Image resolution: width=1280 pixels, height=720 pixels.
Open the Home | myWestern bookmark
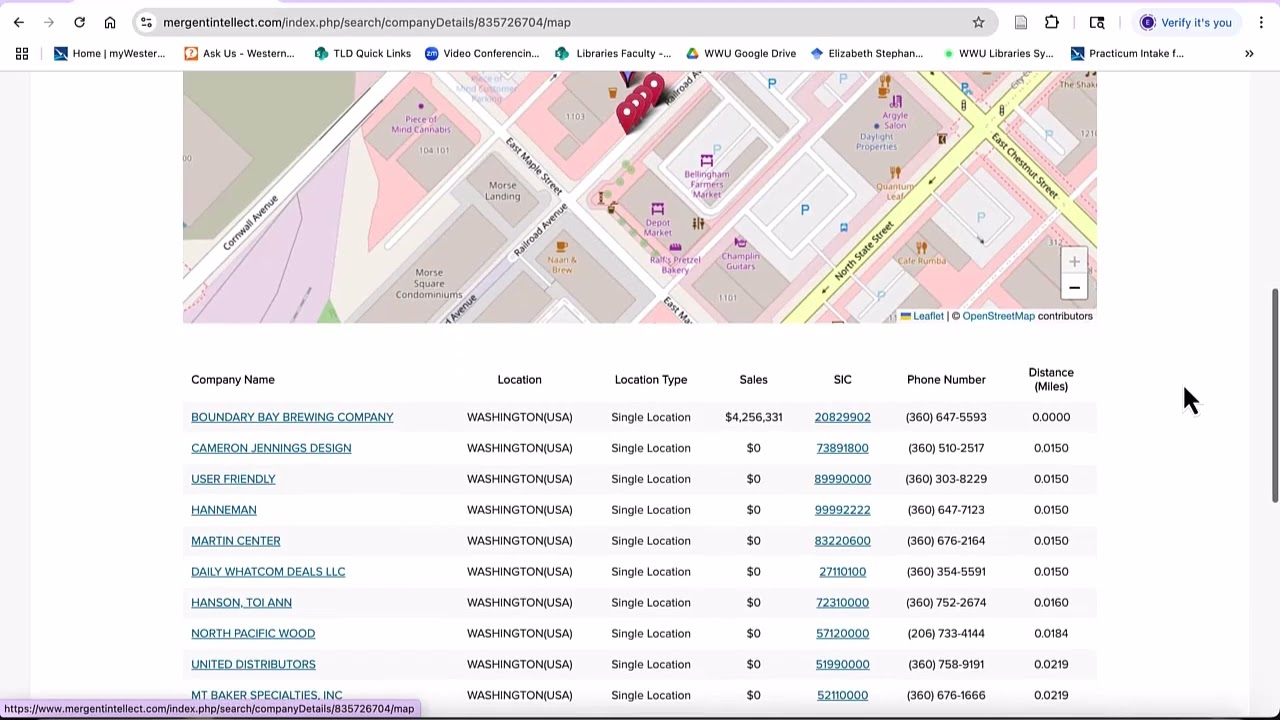[110, 54]
